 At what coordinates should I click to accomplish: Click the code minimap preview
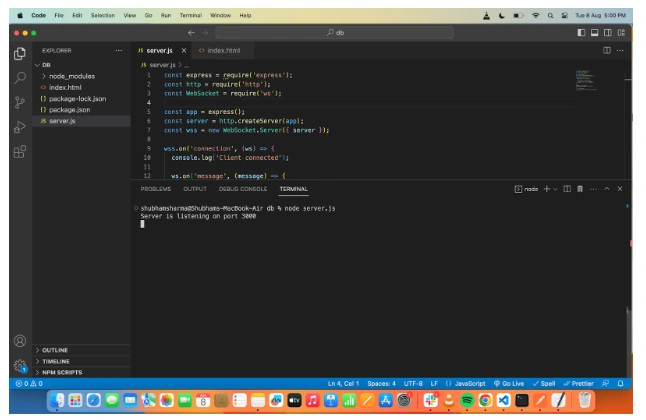pos(586,80)
